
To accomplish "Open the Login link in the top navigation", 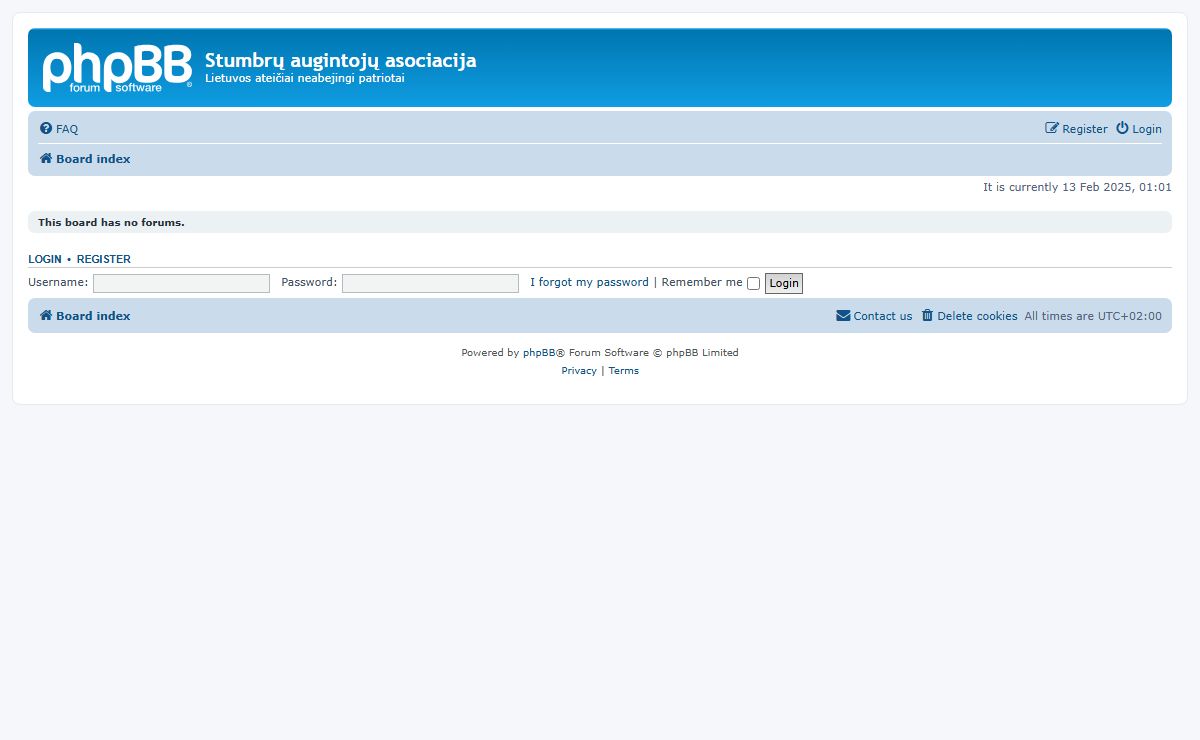I will click(1147, 129).
